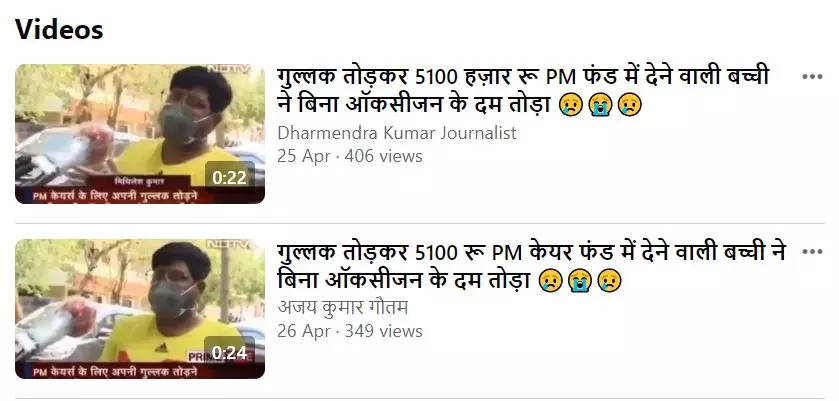Click crying emojis in the second video title
This screenshot has height=401, width=839.
click(580, 280)
